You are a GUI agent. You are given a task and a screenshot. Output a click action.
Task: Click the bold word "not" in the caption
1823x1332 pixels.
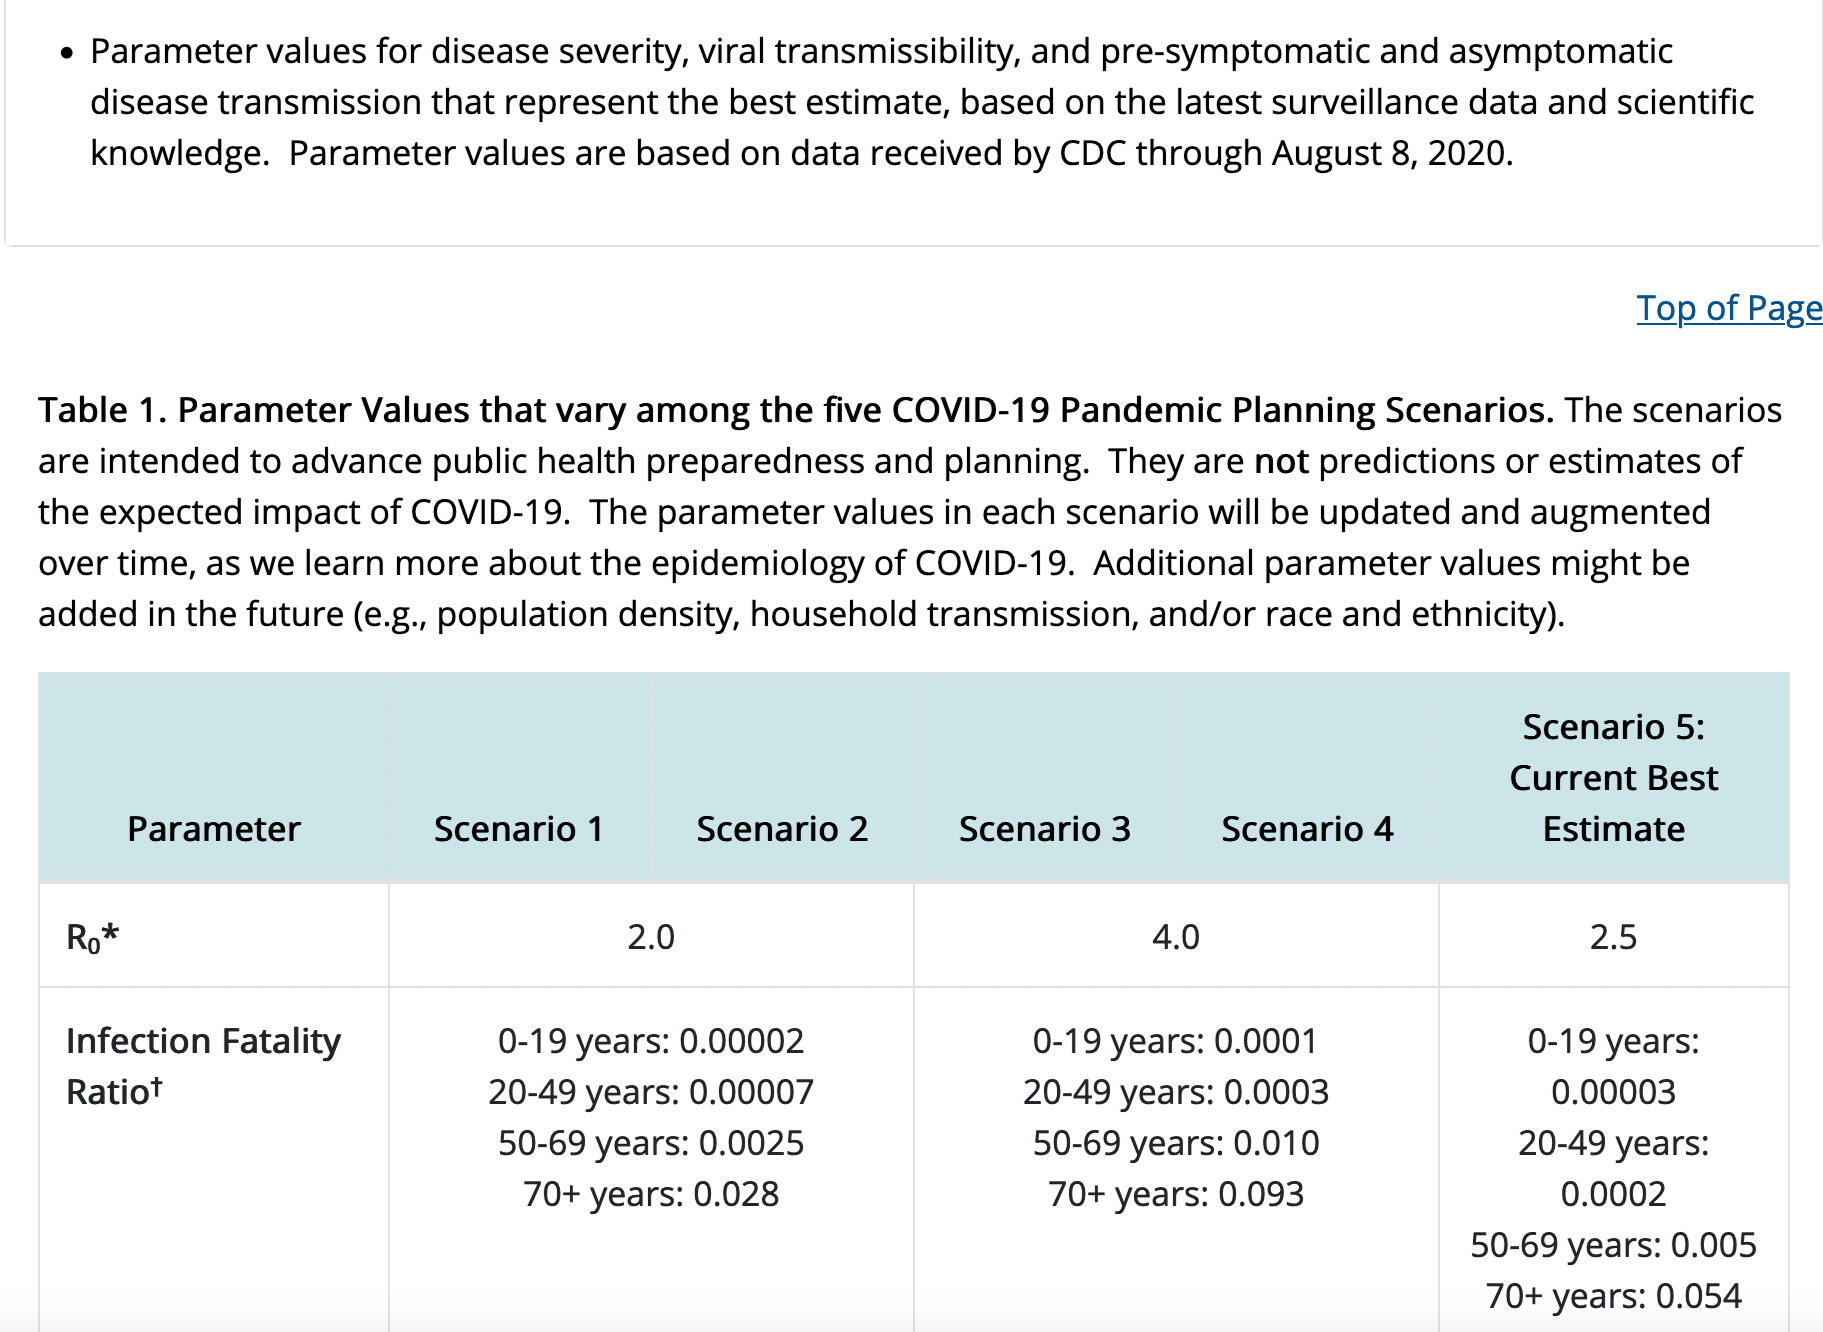[1281, 461]
